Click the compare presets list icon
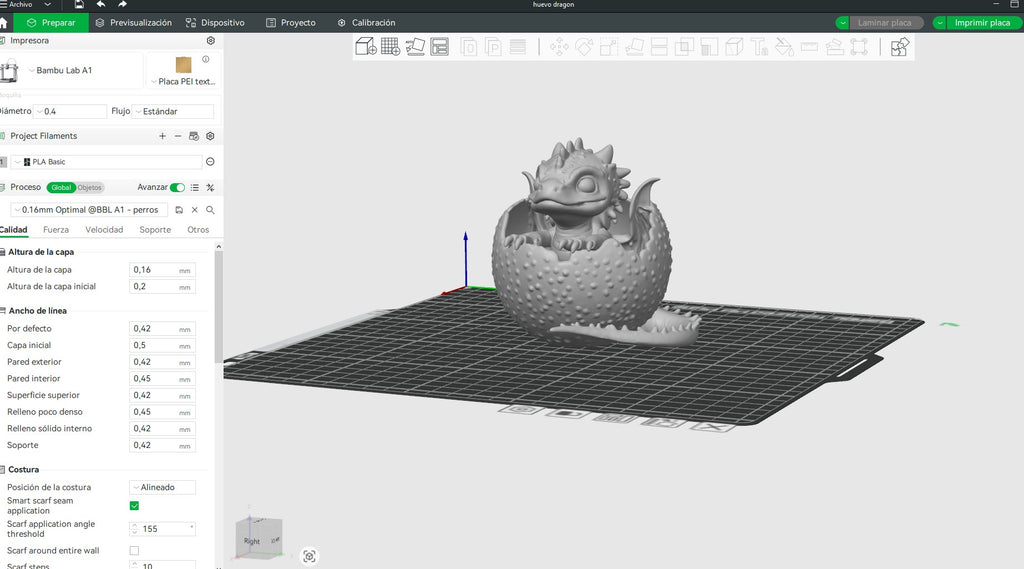Image resolution: width=1024 pixels, height=569 pixels. (x=195, y=187)
